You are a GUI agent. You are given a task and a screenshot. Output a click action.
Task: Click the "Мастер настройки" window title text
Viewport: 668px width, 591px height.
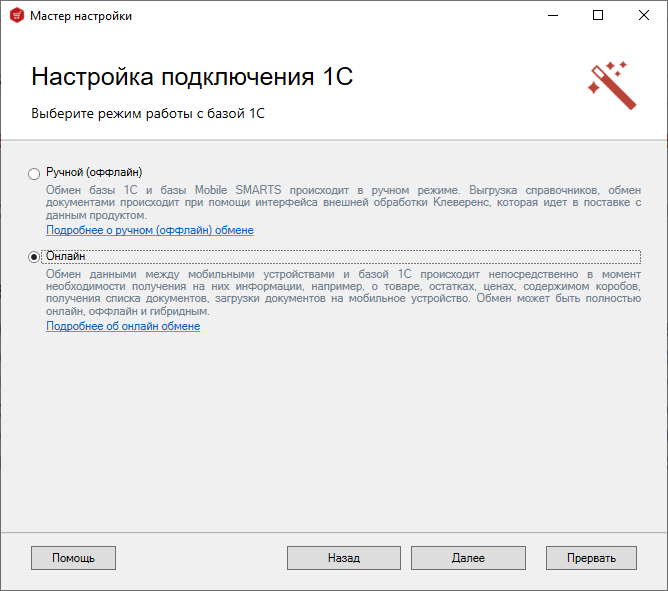(81, 16)
